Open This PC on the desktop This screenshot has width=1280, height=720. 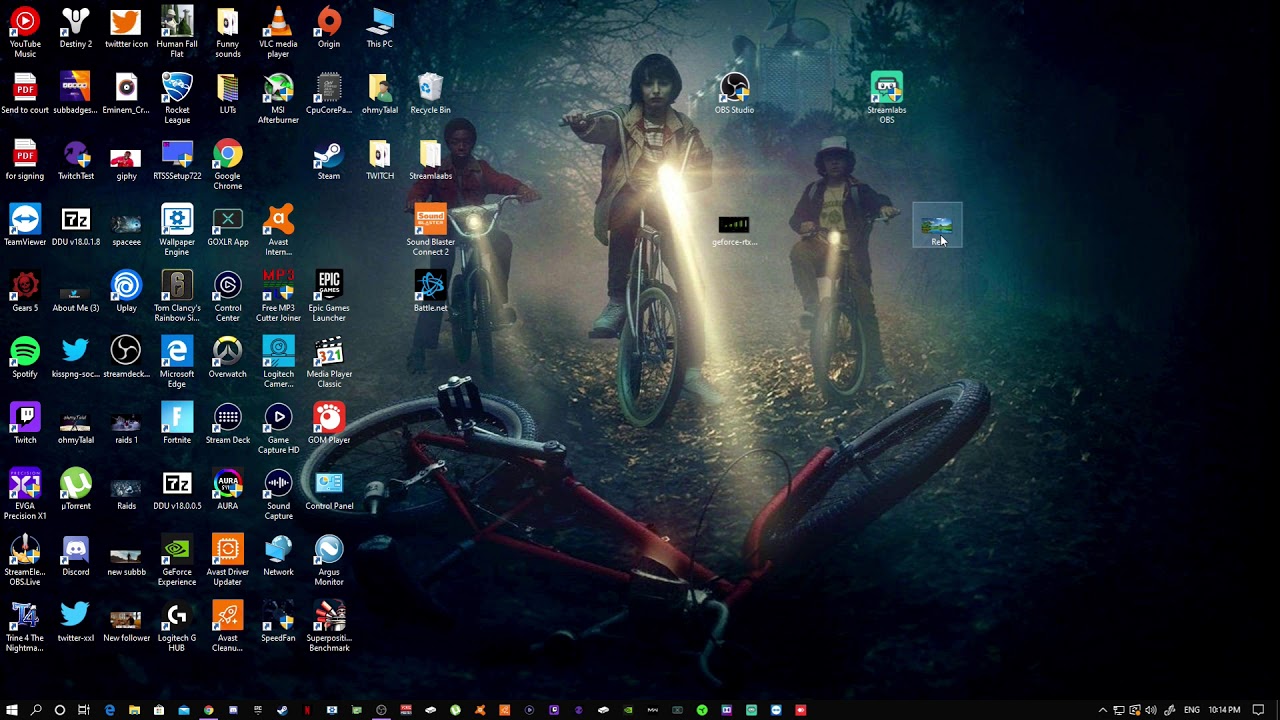[380, 28]
